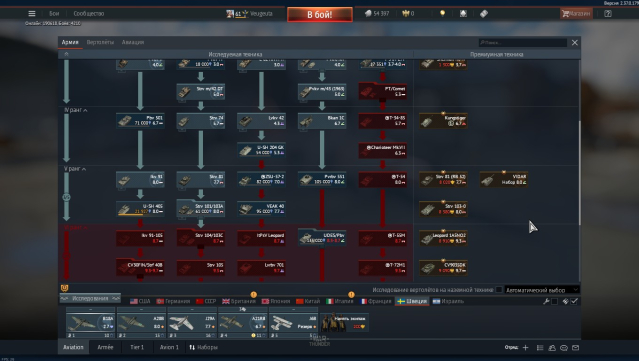Click the squad plus icon

(525, 348)
